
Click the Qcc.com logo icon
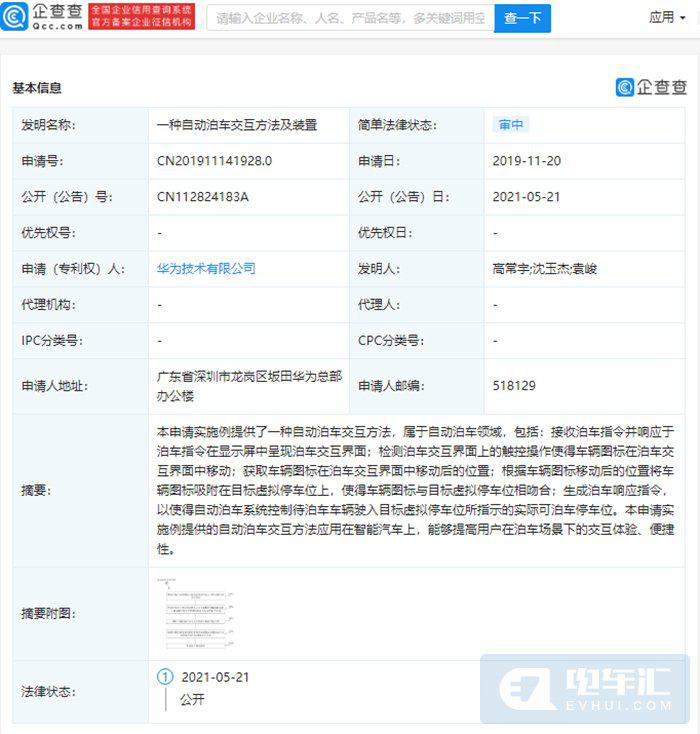tap(15, 16)
